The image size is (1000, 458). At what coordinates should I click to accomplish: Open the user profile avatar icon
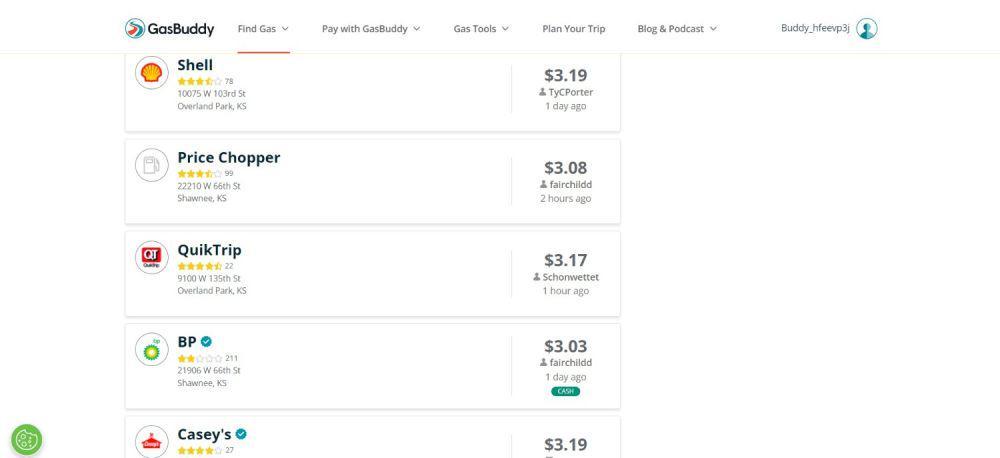(x=866, y=29)
